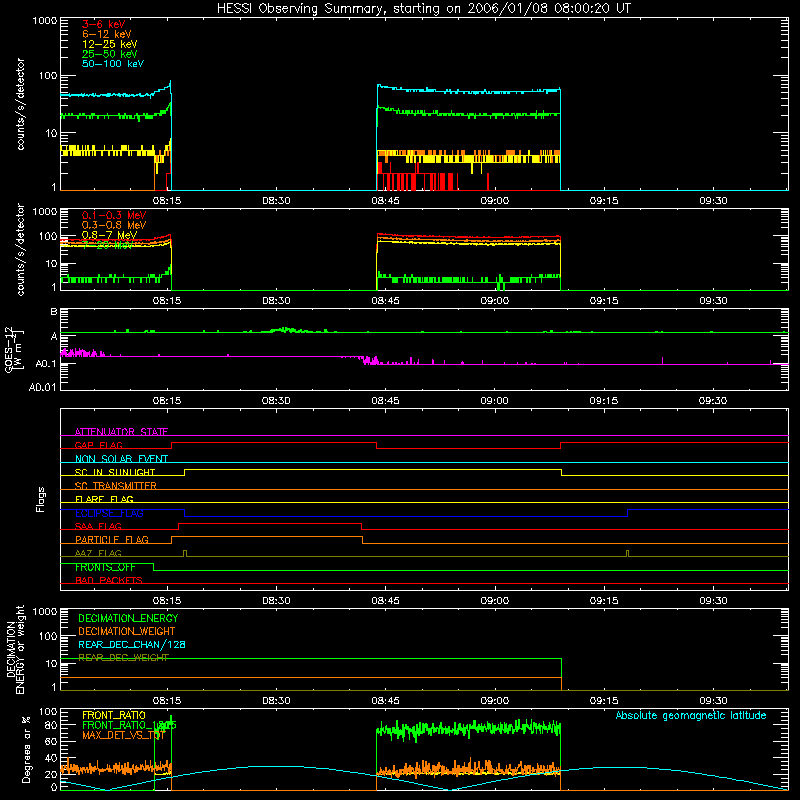The image size is (800, 800).
Task: Select the FRONTS_OFF flag label
Action: (x=105, y=567)
